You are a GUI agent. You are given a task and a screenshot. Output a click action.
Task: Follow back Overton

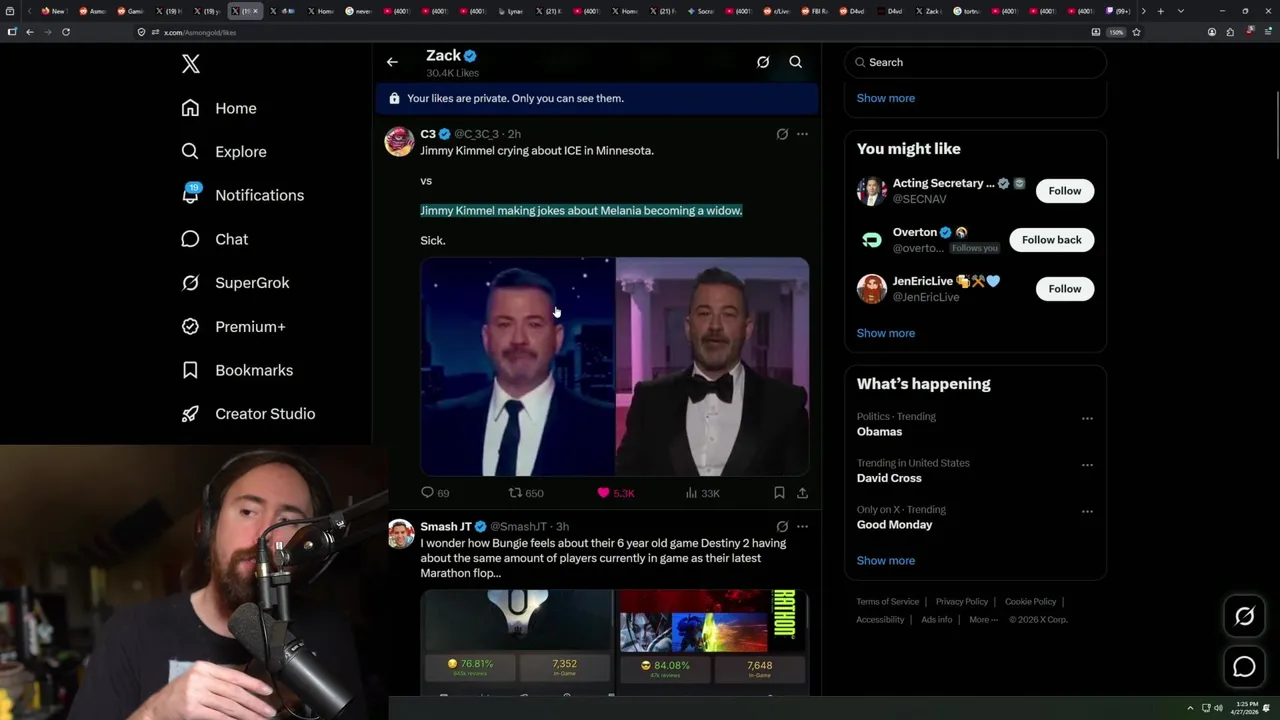coord(1051,240)
